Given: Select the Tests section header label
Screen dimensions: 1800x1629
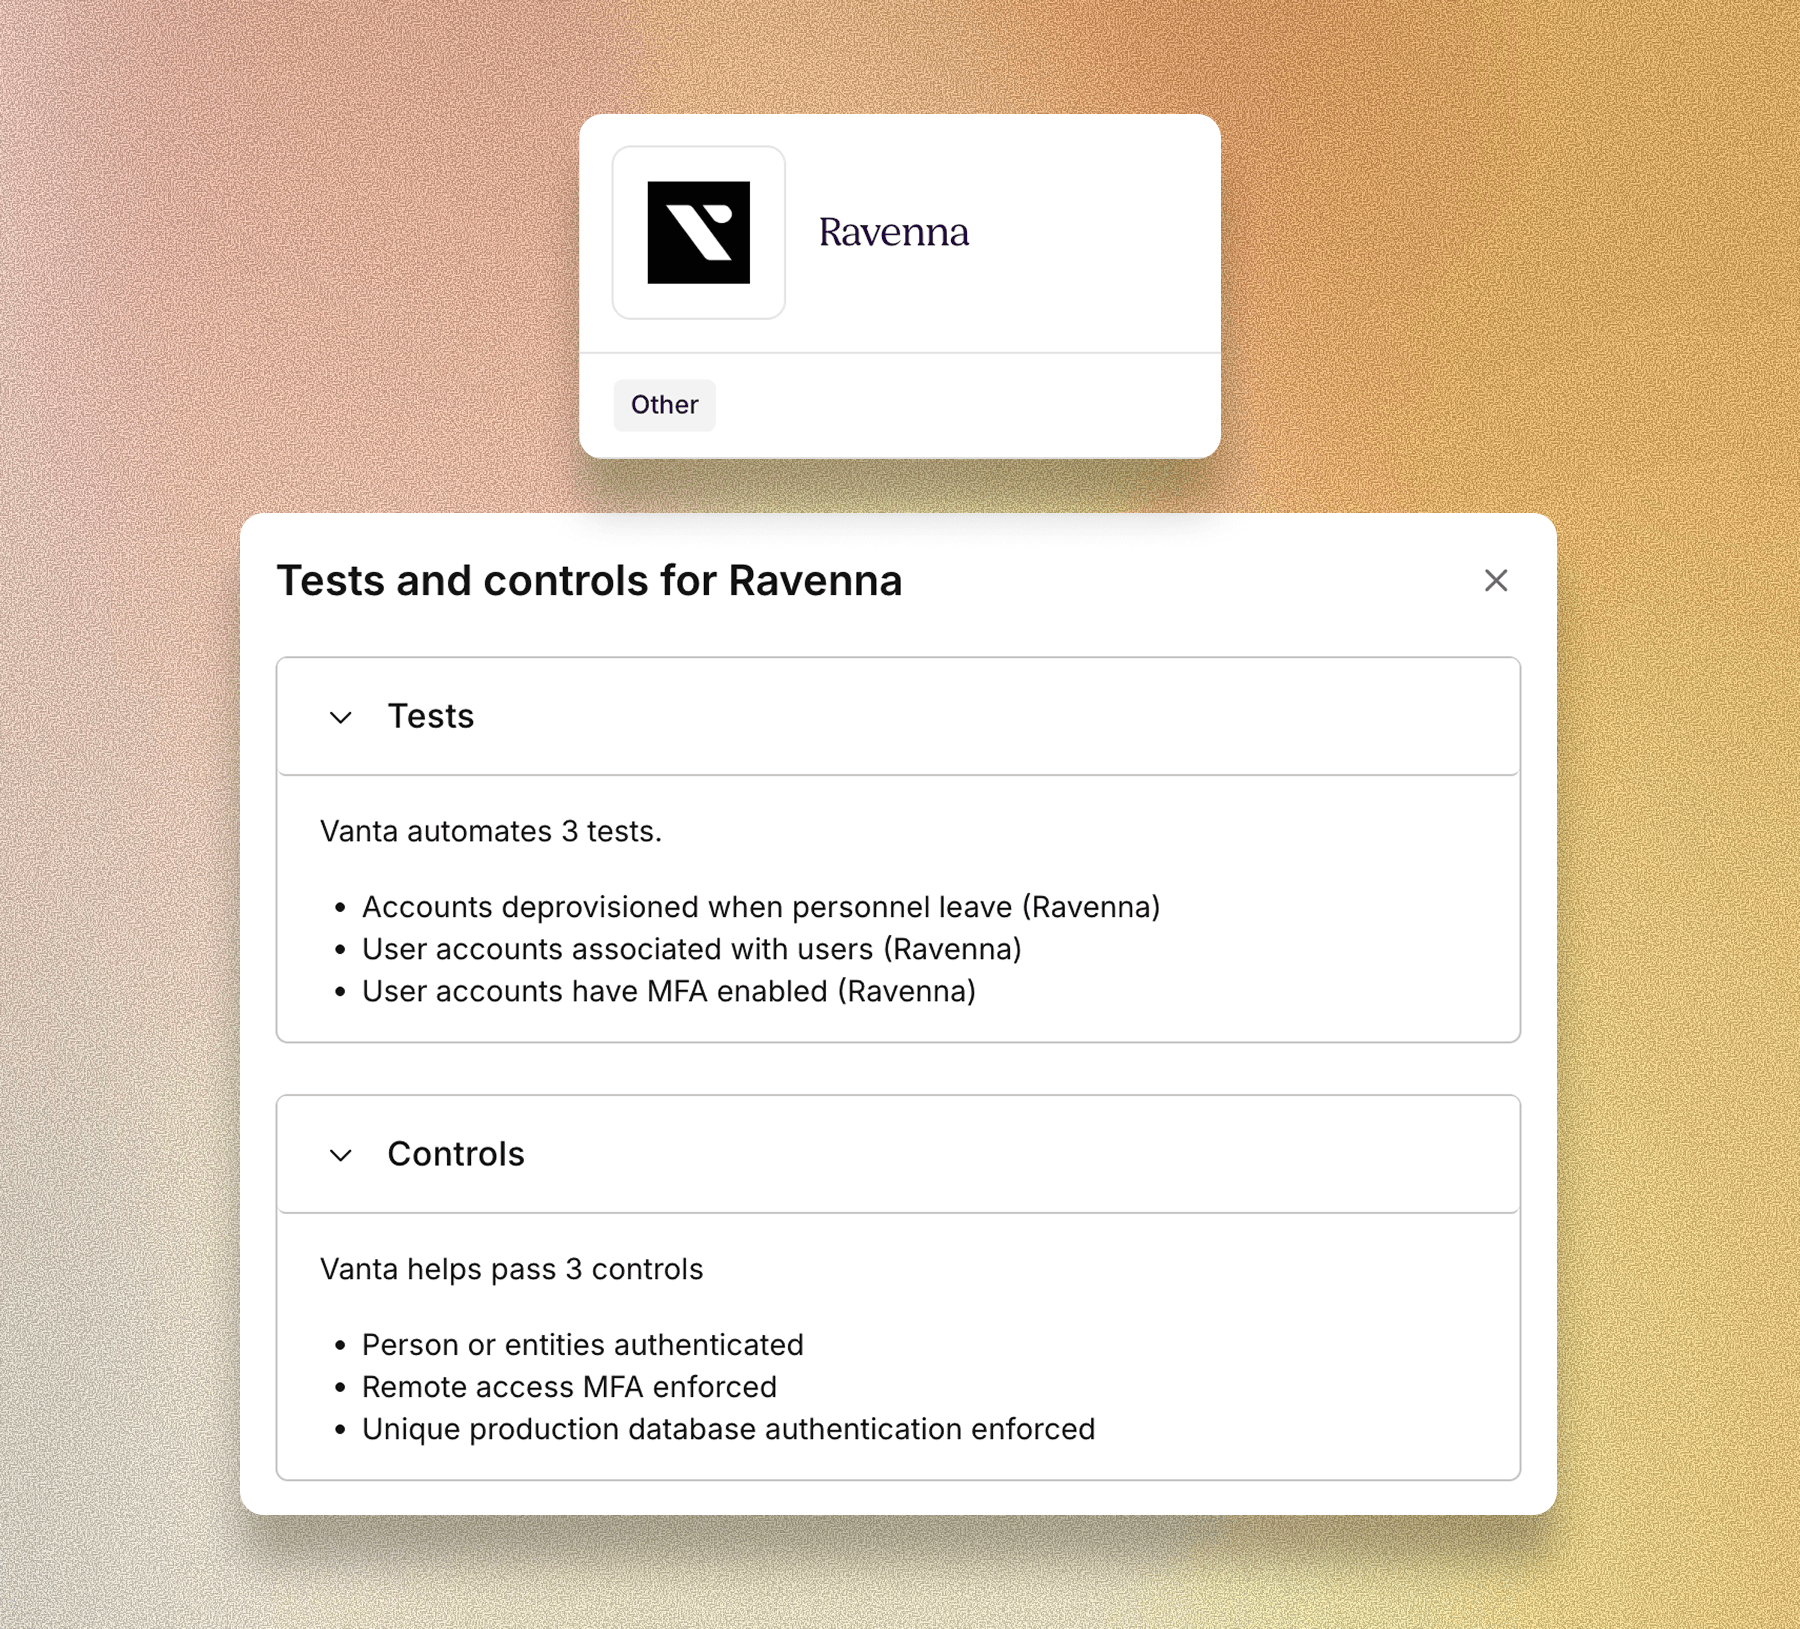Looking at the screenshot, I should click(x=431, y=716).
